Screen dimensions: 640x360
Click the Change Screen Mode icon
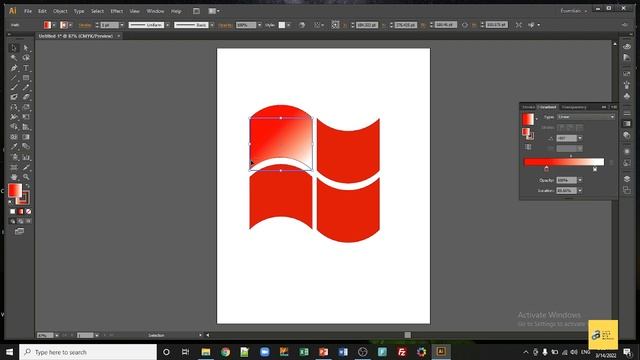pyautogui.click(x=19, y=231)
